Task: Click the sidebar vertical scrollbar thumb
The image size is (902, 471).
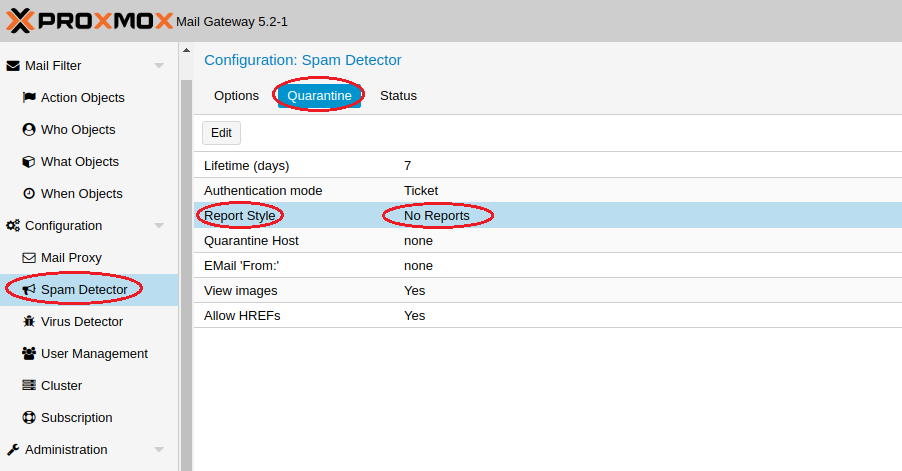Action: coord(186,275)
